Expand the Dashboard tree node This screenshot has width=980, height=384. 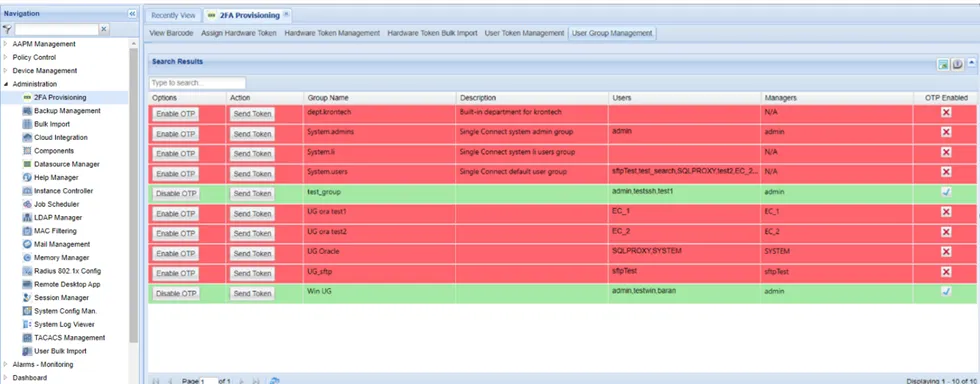[6, 378]
